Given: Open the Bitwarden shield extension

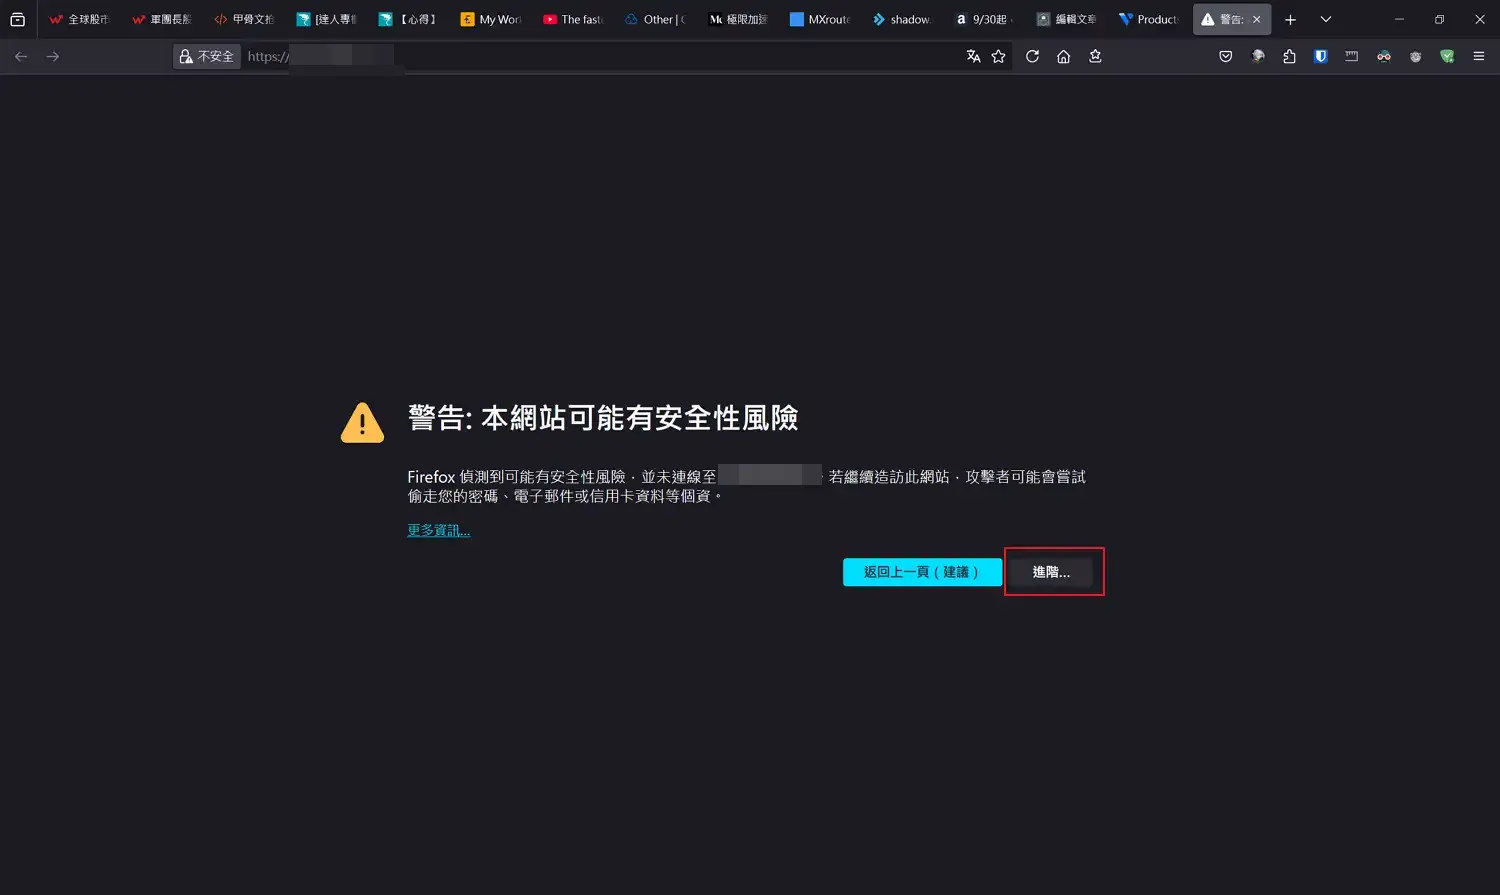Looking at the screenshot, I should point(1320,57).
